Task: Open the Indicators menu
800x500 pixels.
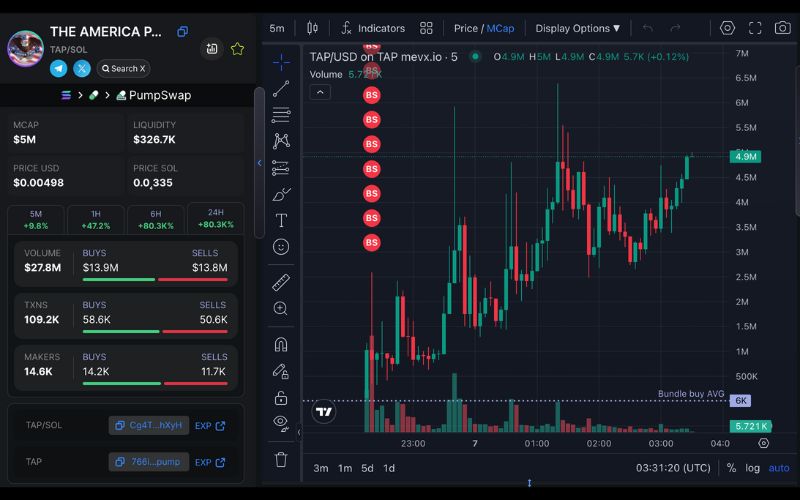Action: coord(373,28)
